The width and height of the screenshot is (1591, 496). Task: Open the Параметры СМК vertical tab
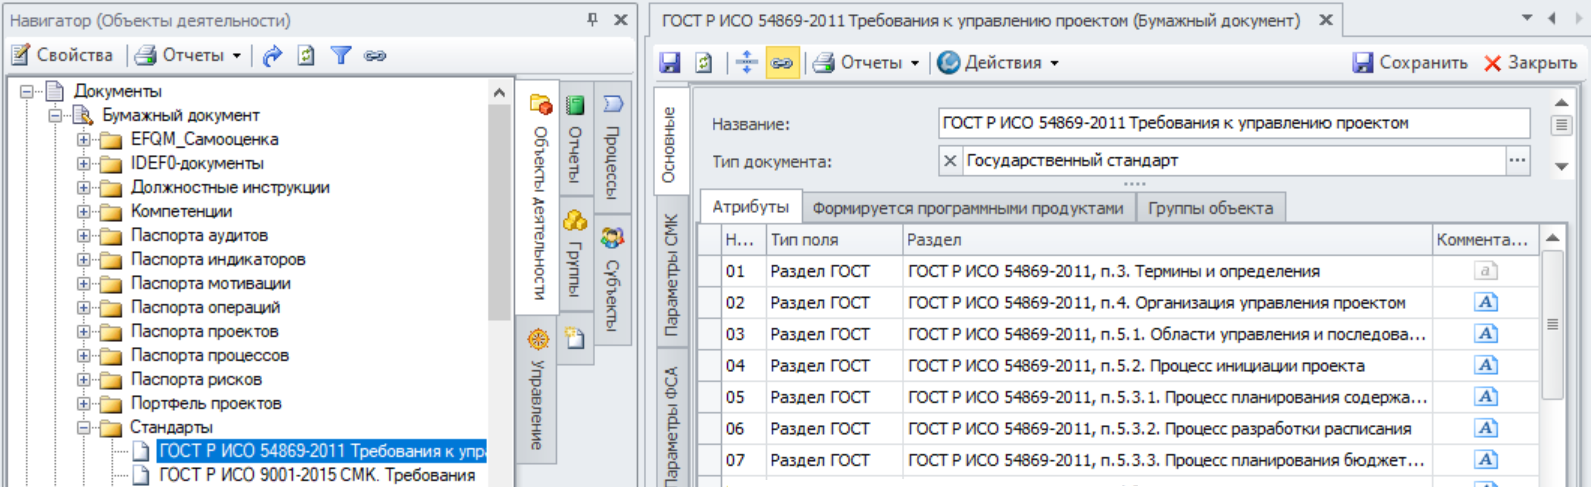[671, 274]
